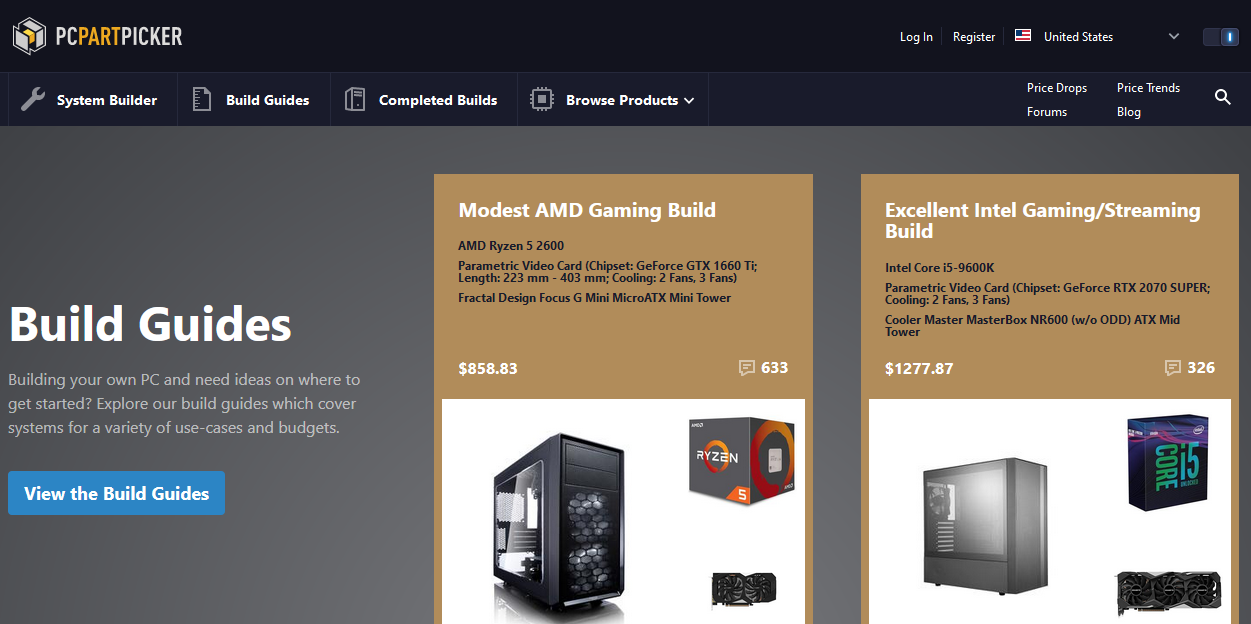Screen dimensions: 1251x624
Task: Click the PCPartPicker cube logo icon
Action: (x=29, y=36)
